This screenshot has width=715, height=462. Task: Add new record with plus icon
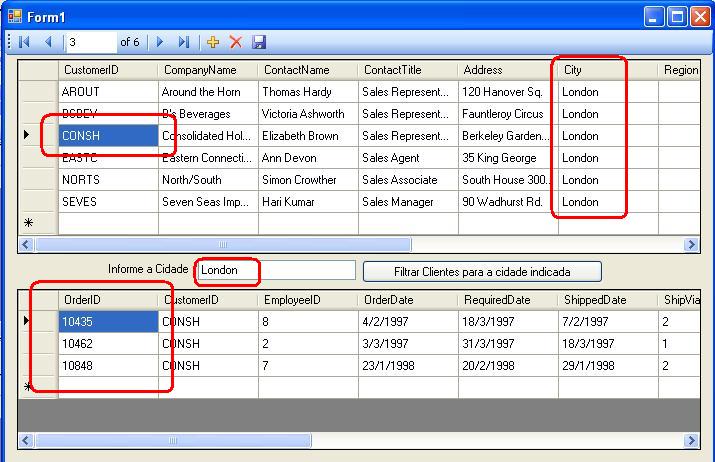[213, 42]
